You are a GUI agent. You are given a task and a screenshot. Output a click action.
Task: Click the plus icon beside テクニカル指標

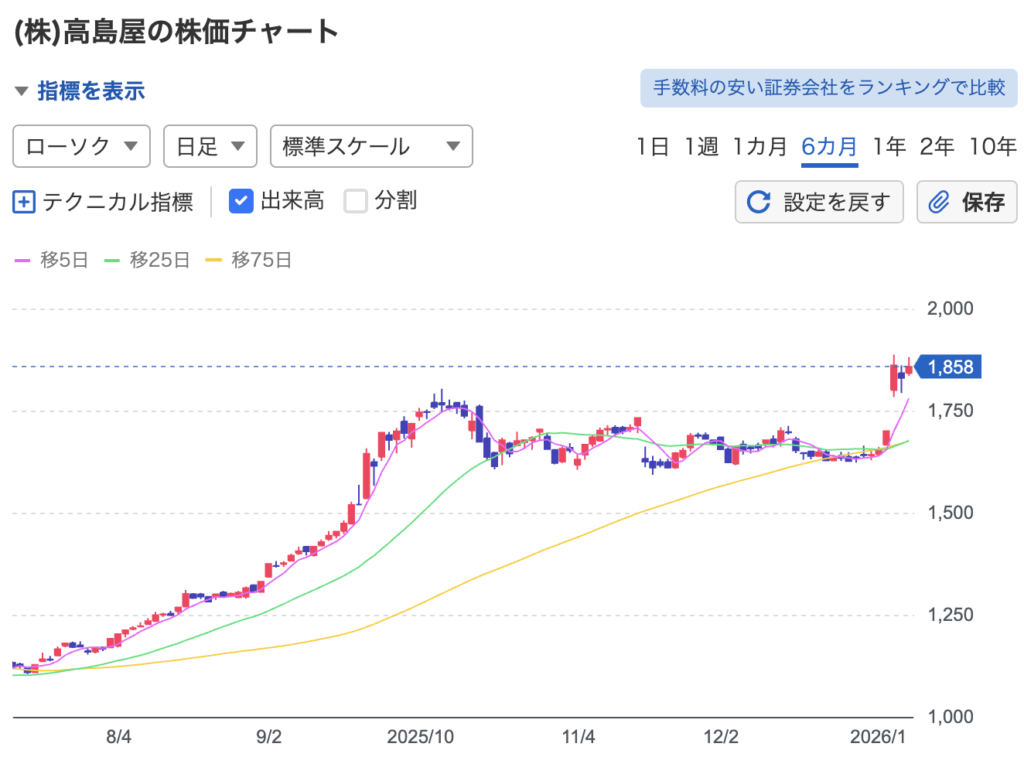[x=24, y=202]
